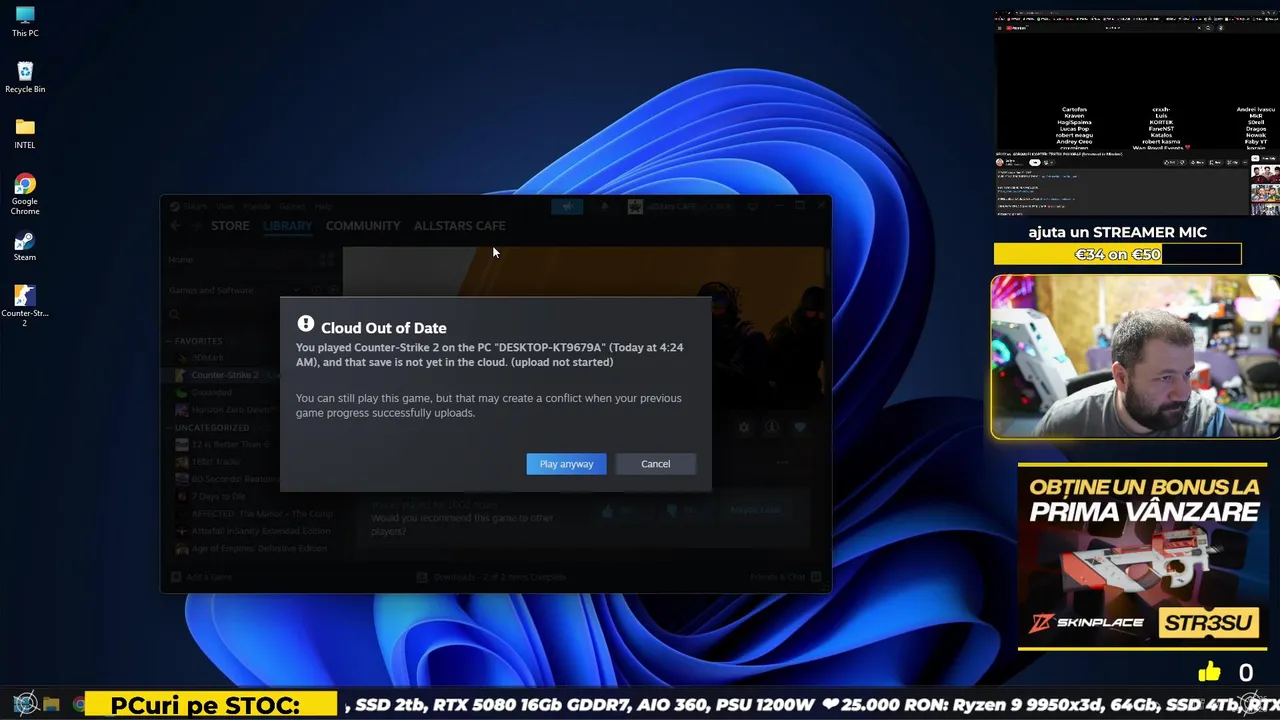The height and width of the screenshot is (720, 1280).
Task: Click Add a Game at the bottom
Action: click(x=201, y=577)
